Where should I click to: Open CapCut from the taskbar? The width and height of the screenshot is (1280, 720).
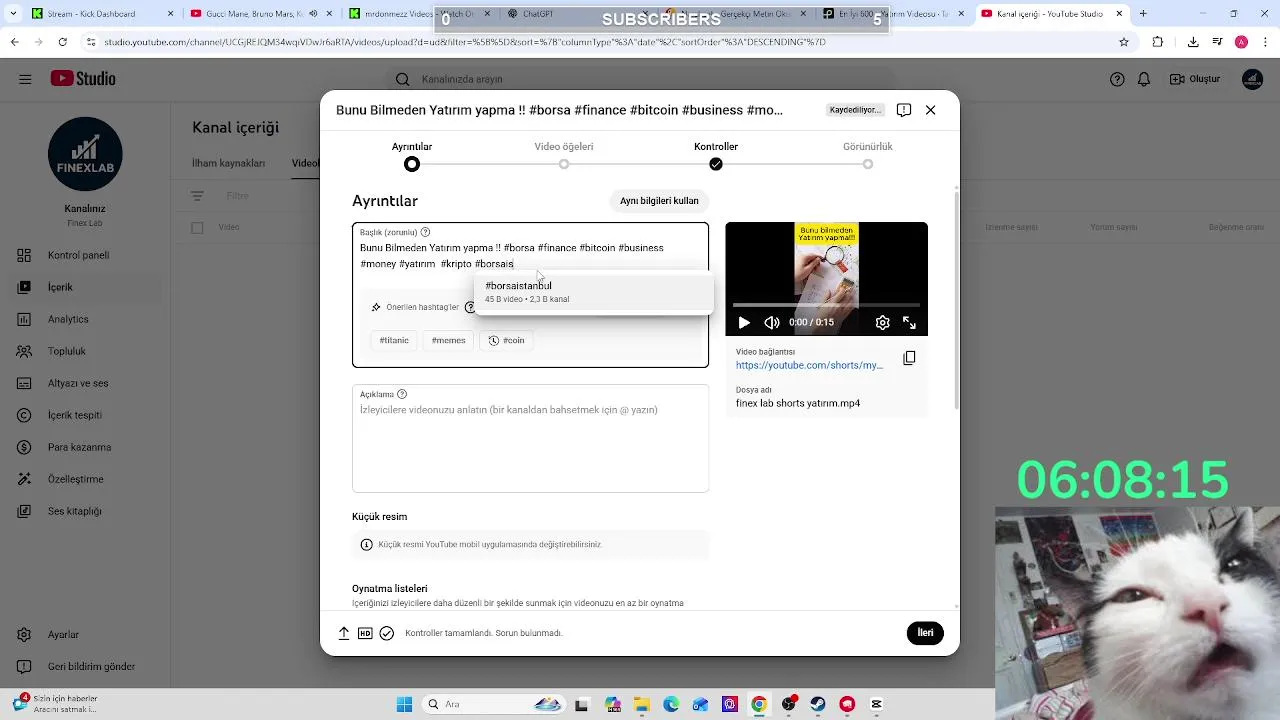(x=877, y=704)
